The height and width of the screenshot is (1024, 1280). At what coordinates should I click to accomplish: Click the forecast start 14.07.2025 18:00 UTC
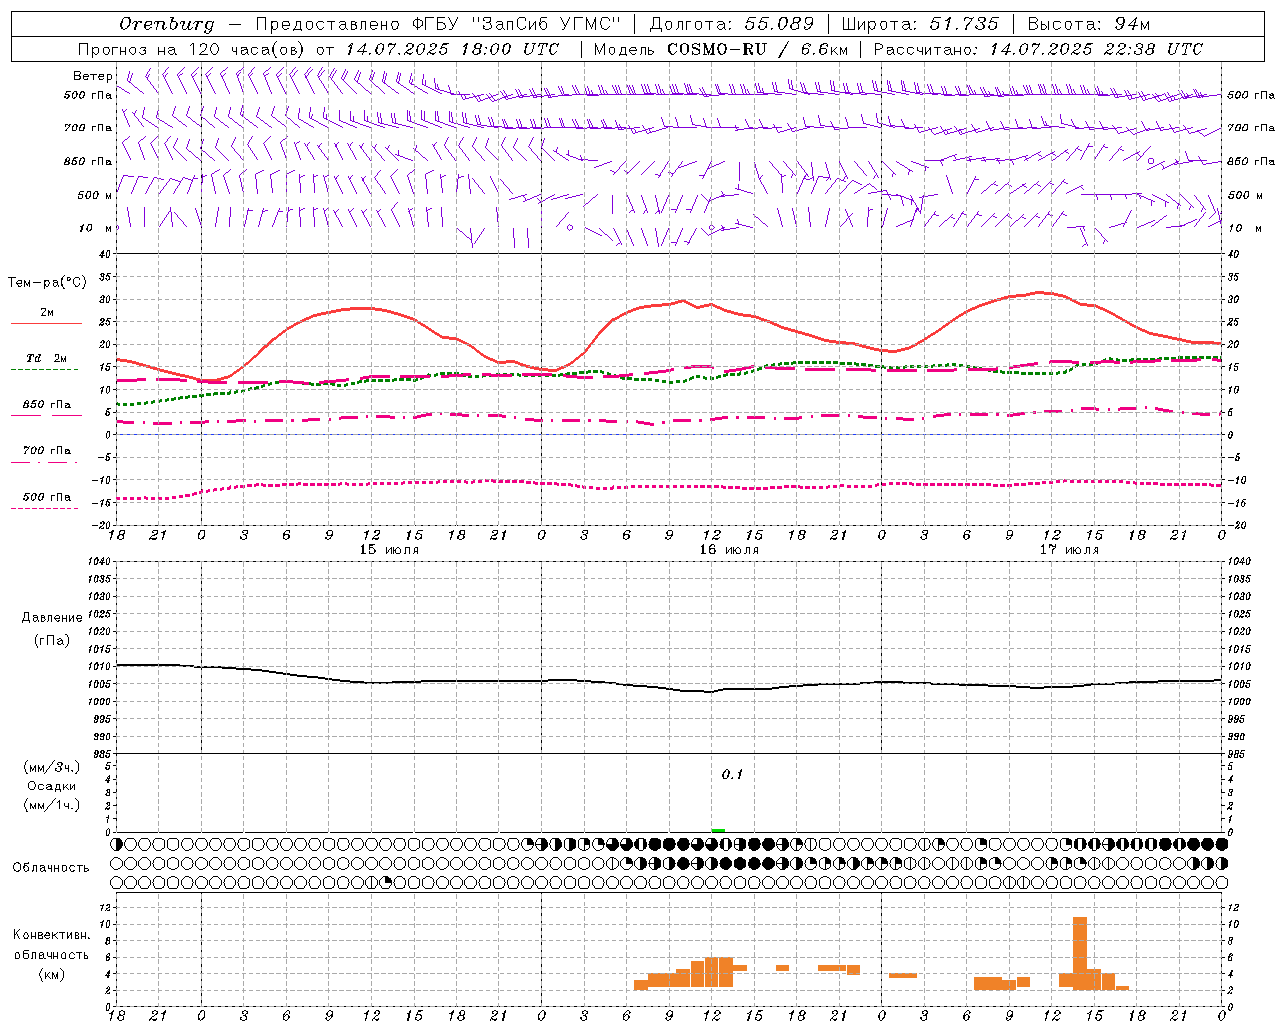pyautogui.click(x=453, y=49)
